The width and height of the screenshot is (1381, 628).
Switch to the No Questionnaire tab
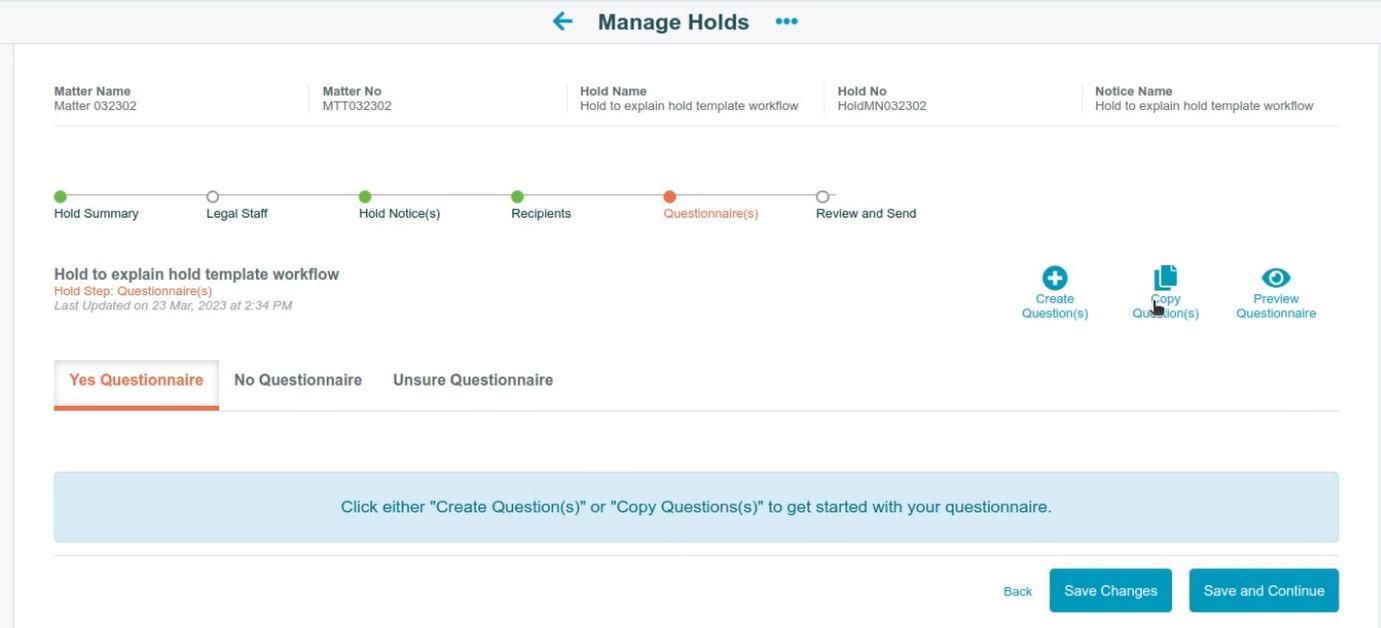298,381
